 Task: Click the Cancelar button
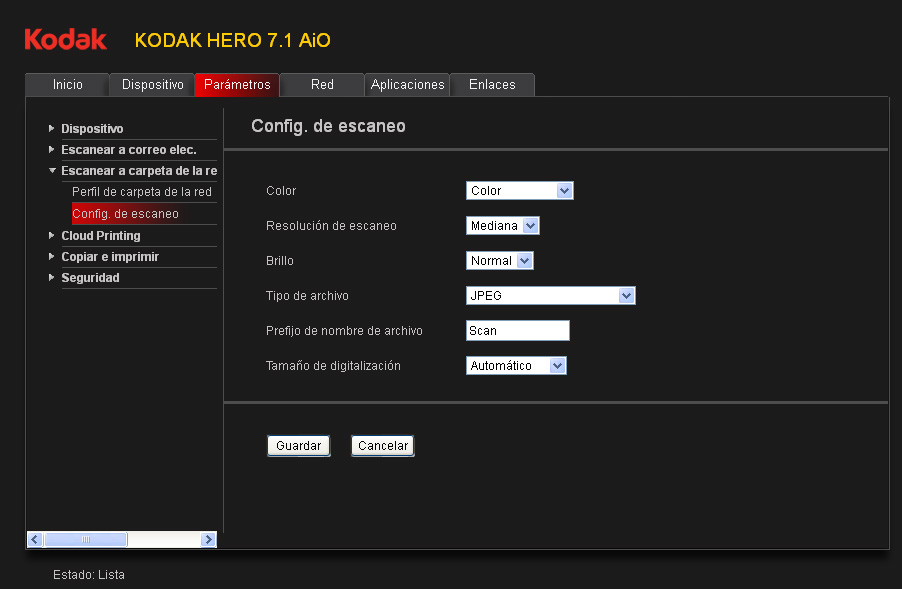pyautogui.click(x=383, y=446)
